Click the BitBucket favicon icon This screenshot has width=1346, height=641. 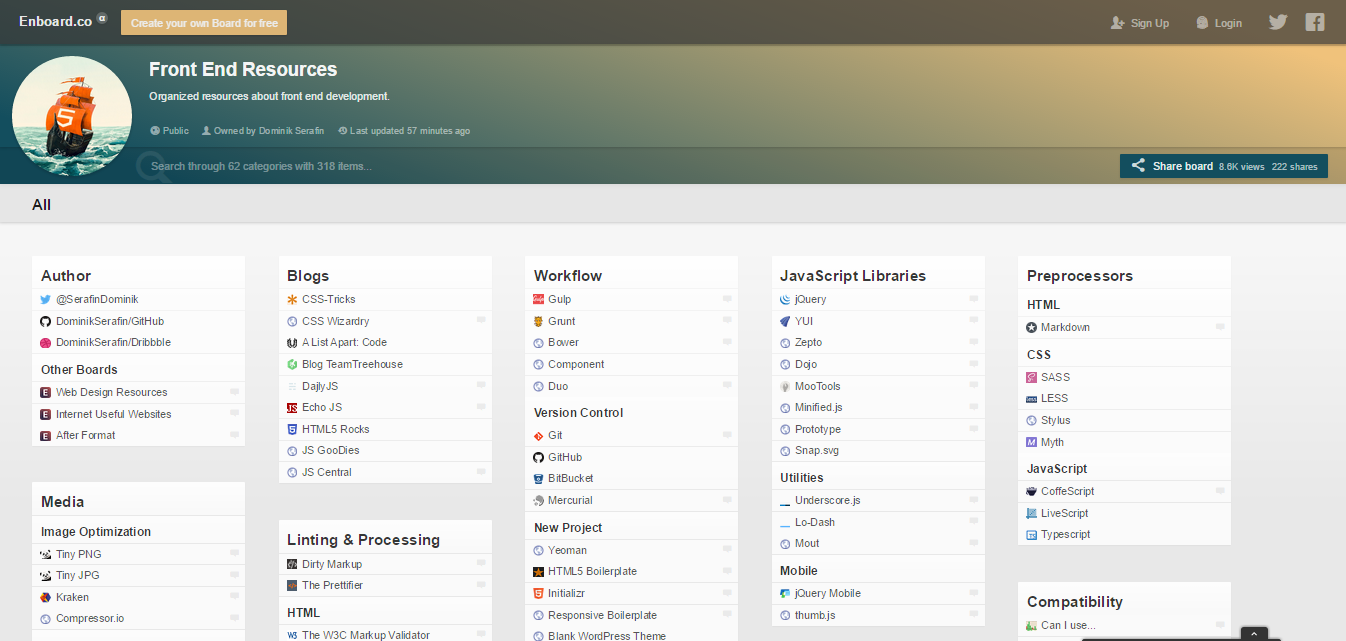click(x=539, y=478)
